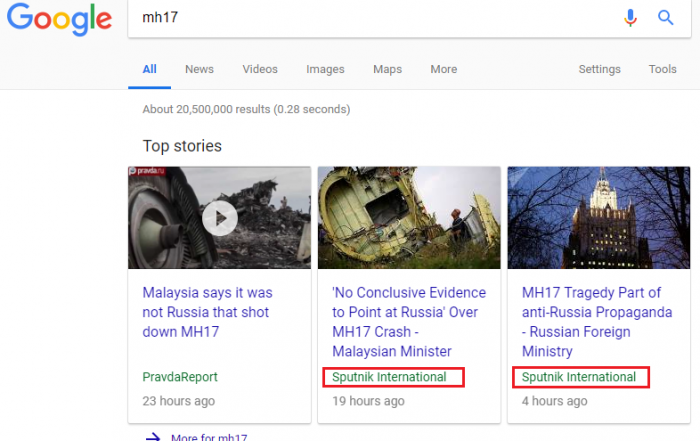700x441 pixels.
Task: Click the 'About 20,500,000 results' text
Action: [x=246, y=109]
